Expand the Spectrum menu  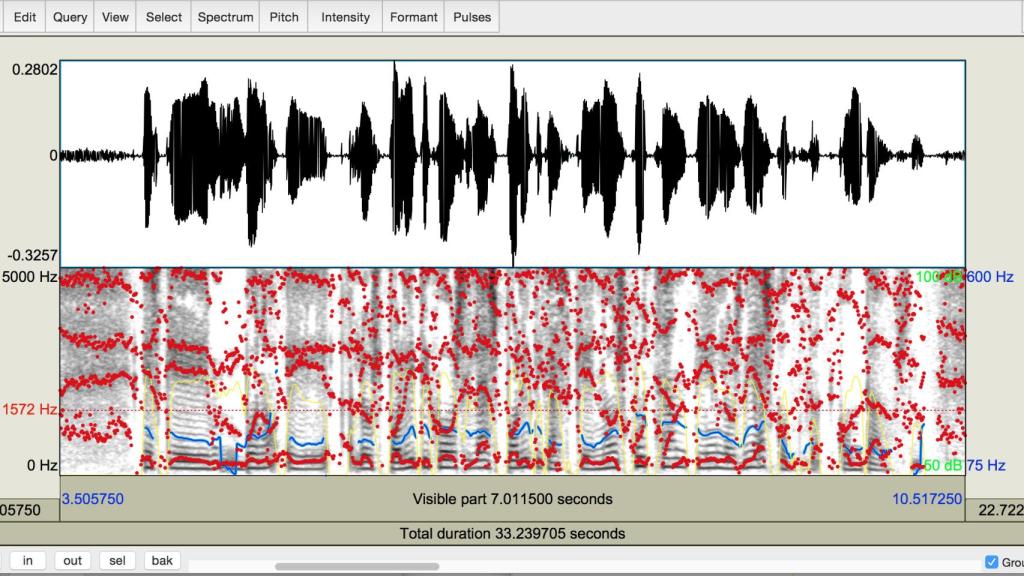225,17
